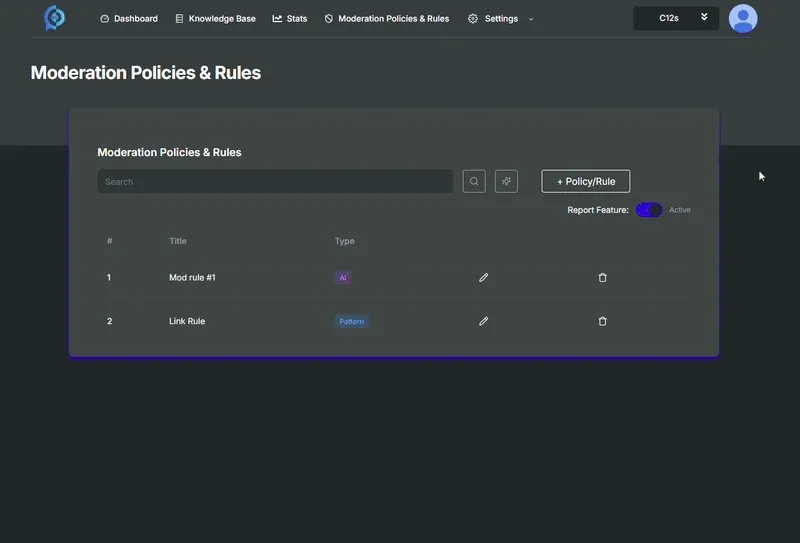Open the Stats page
The width and height of the screenshot is (800, 543).
(290, 19)
